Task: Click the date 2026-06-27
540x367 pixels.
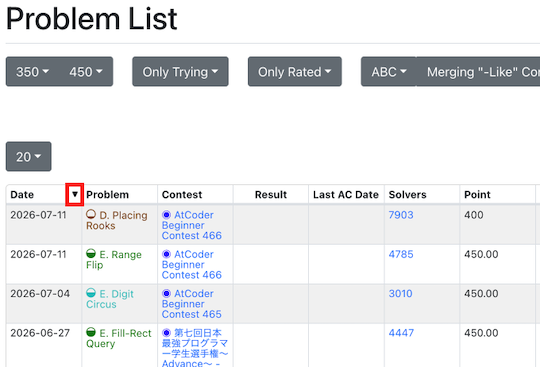Action: (40, 333)
